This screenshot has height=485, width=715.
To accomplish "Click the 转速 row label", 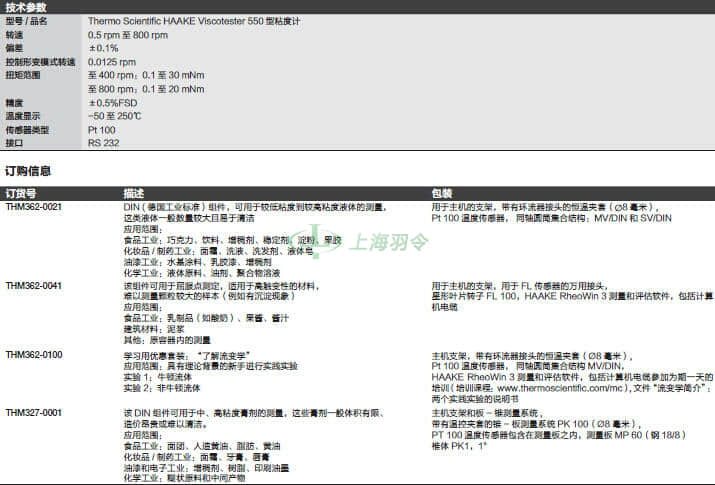I will [x=14, y=35].
